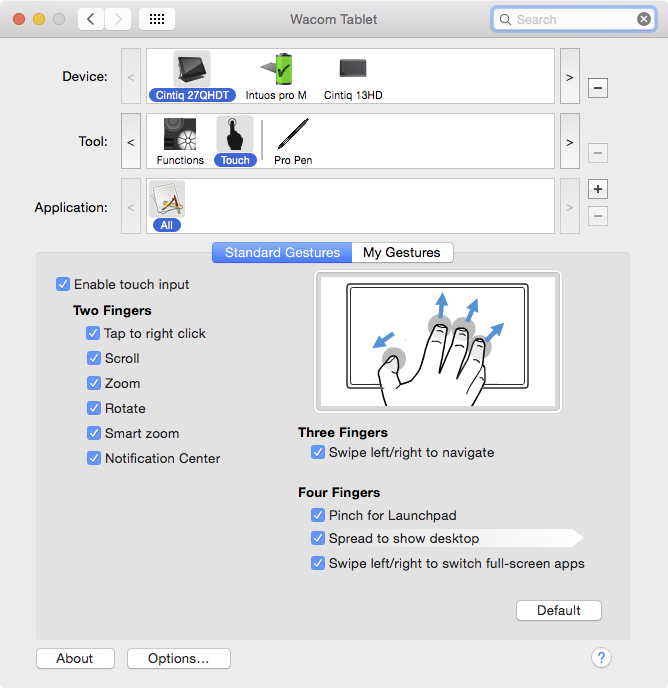
Task: Toggle the Smart zoom checkbox
Action: coord(93,434)
